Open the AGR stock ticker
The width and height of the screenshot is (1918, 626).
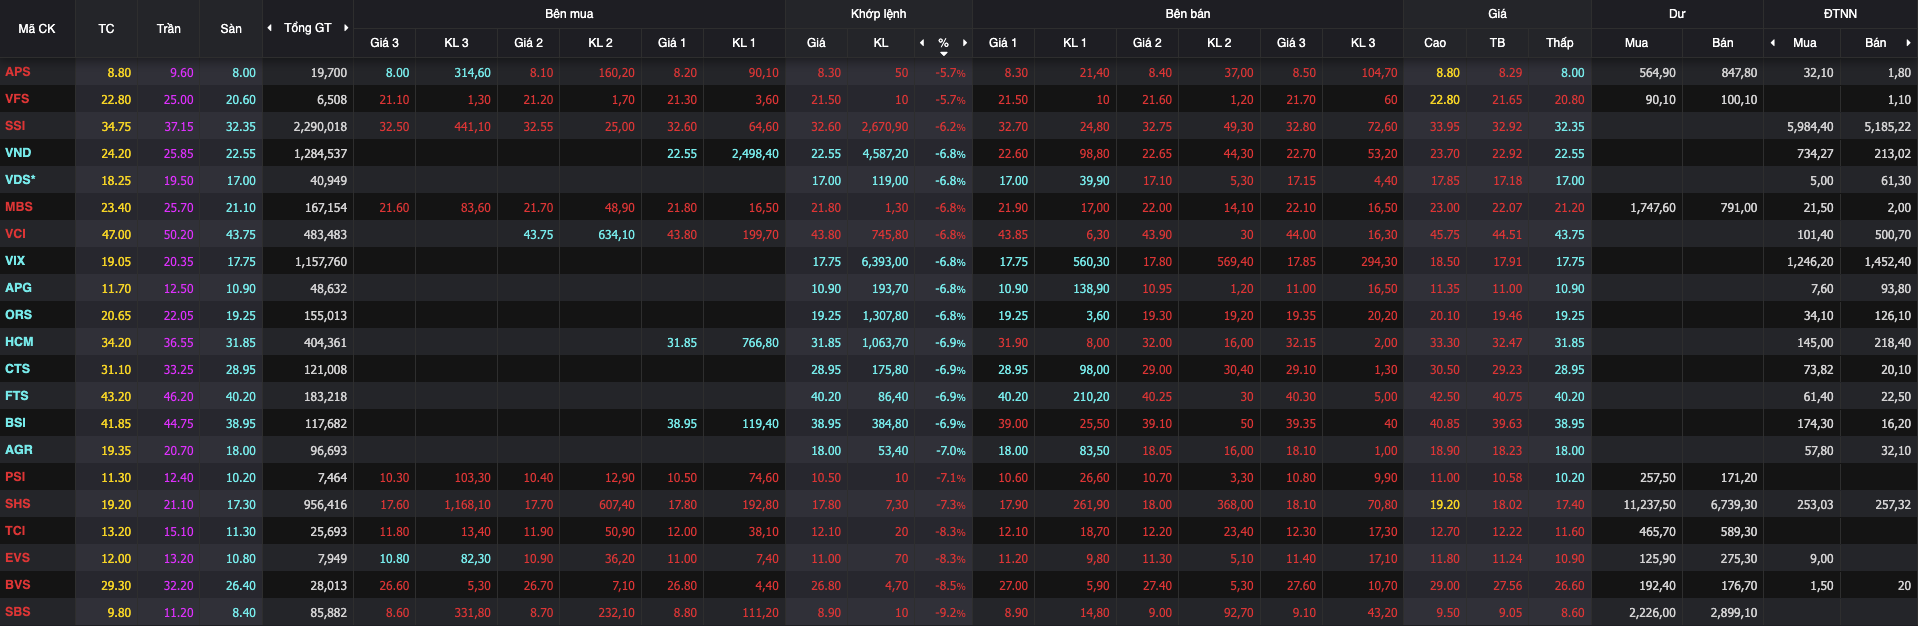(x=18, y=450)
